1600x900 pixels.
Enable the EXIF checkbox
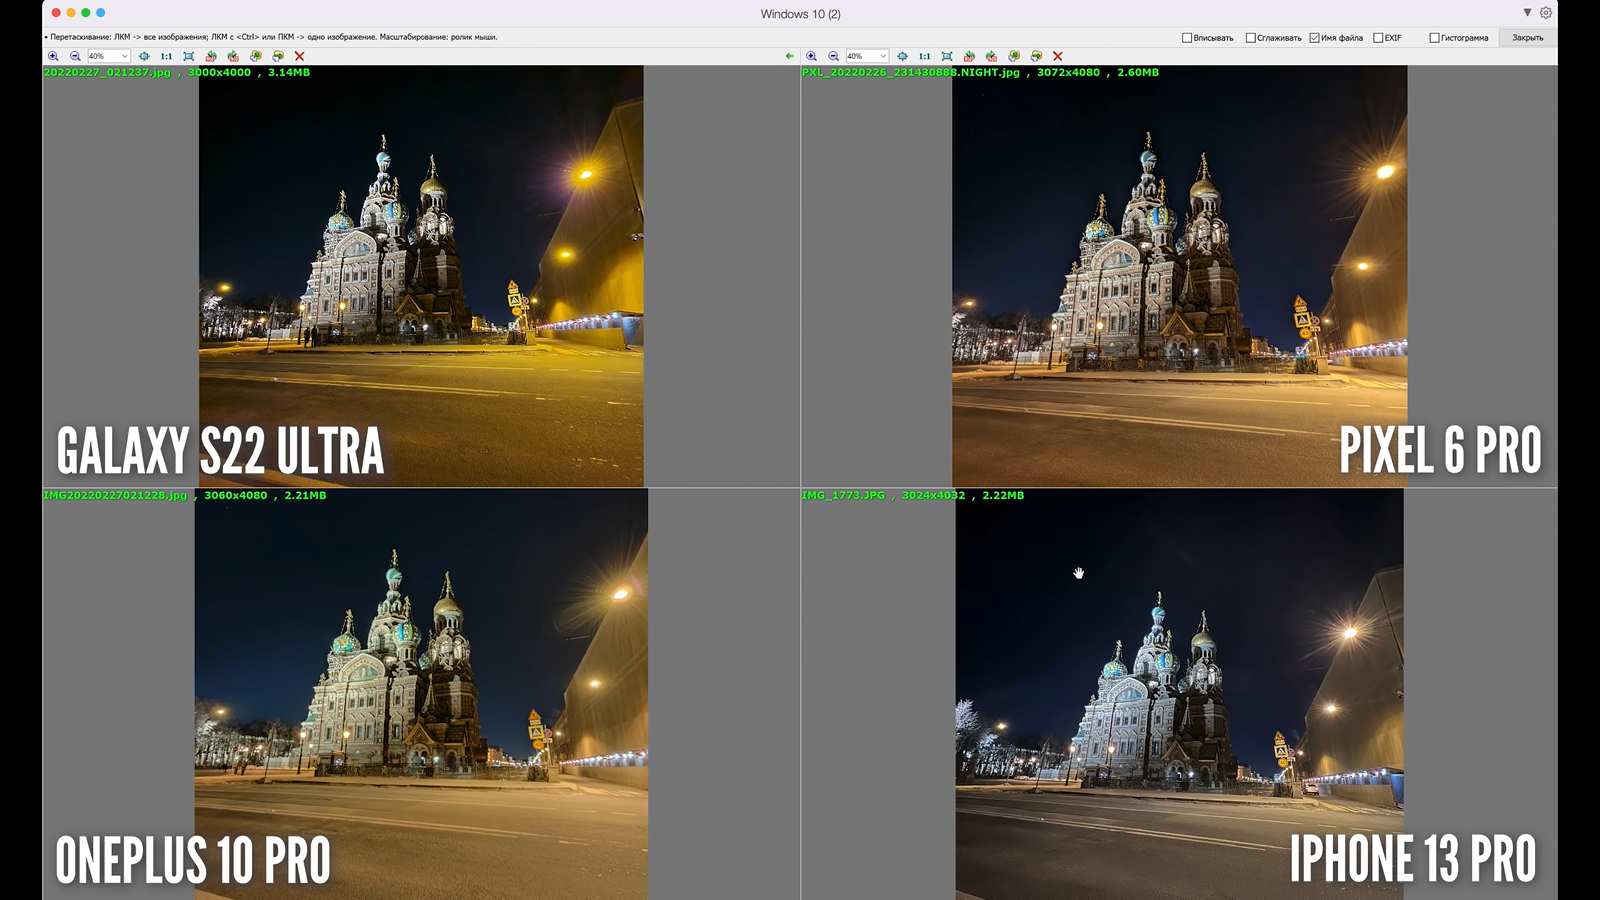coord(1378,38)
